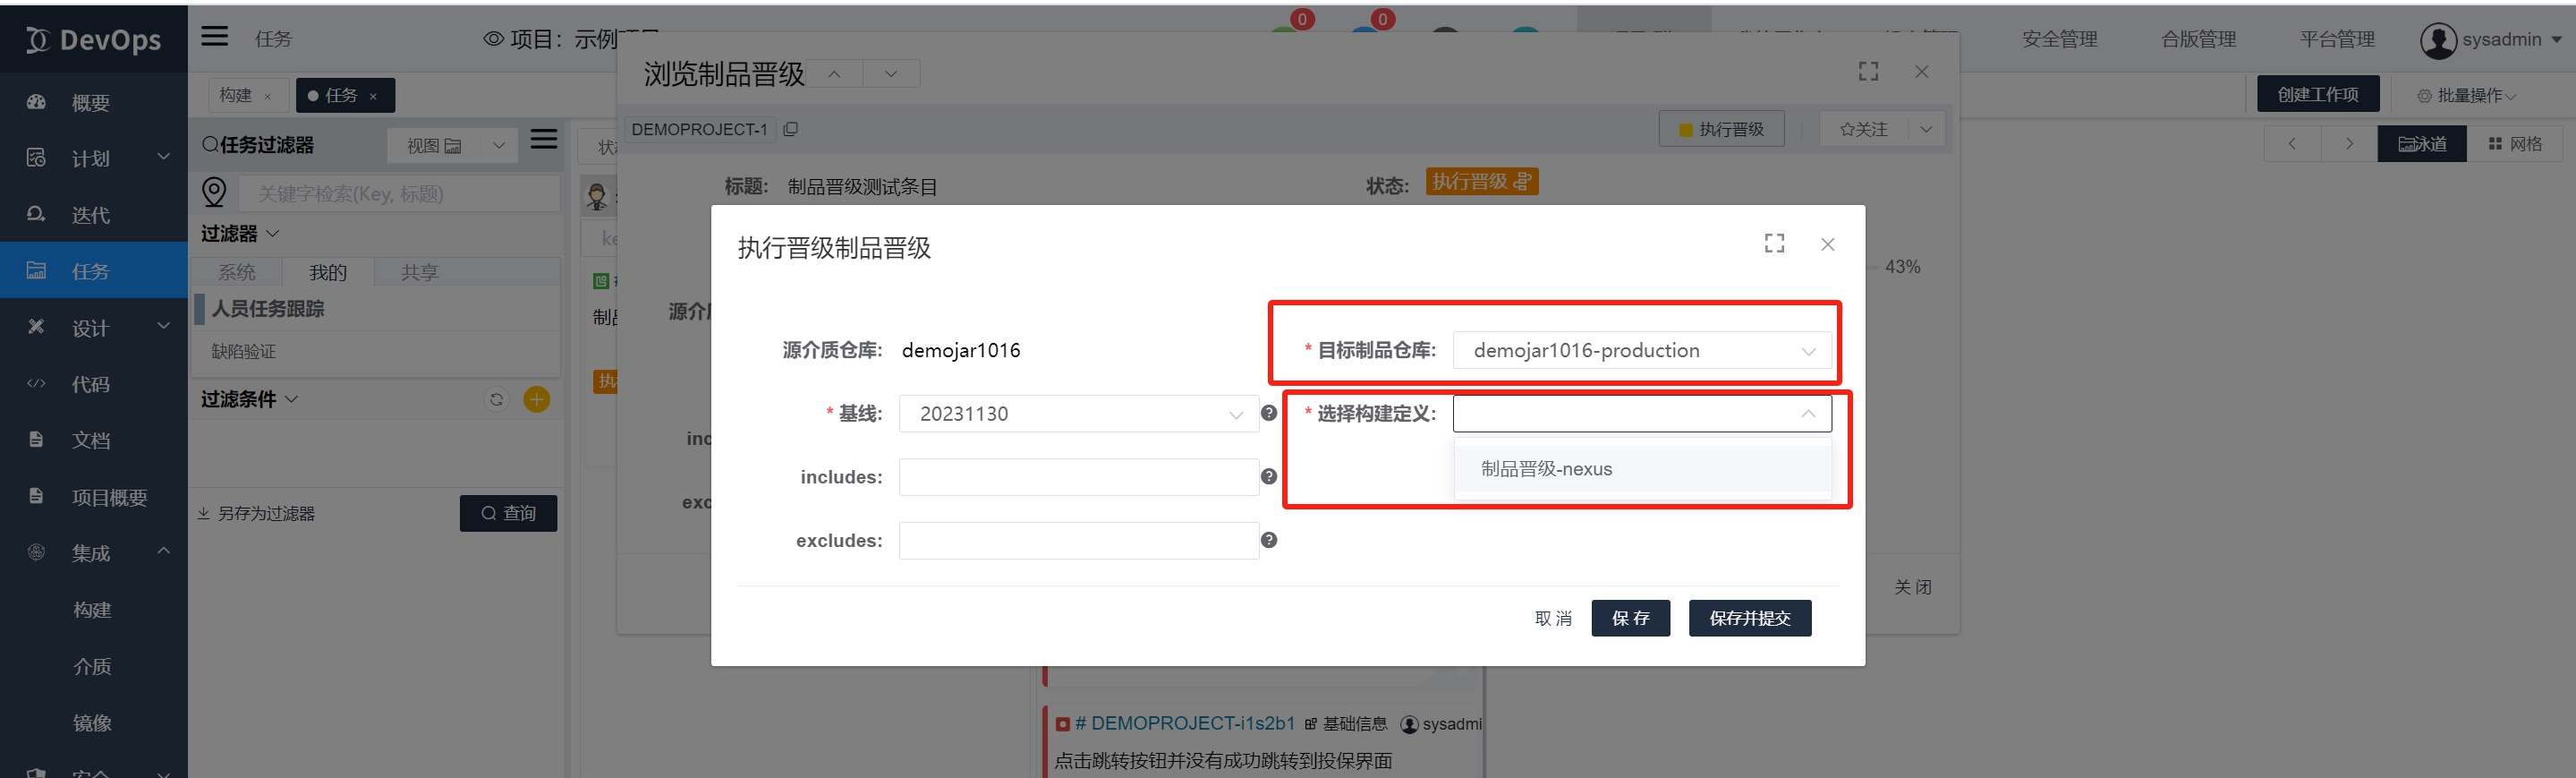The width and height of the screenshot is (2576, 778).
Task: Open 任务 in the left sidebar
Action: (x=90, y=271)
